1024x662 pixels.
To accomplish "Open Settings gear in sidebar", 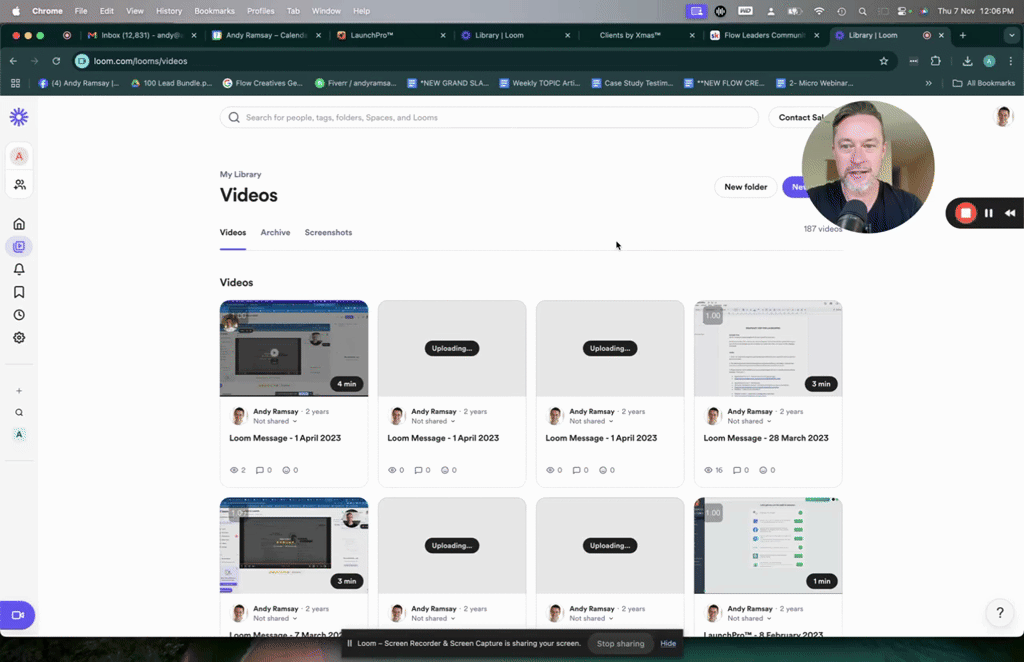I will click(x=19, y=338).
